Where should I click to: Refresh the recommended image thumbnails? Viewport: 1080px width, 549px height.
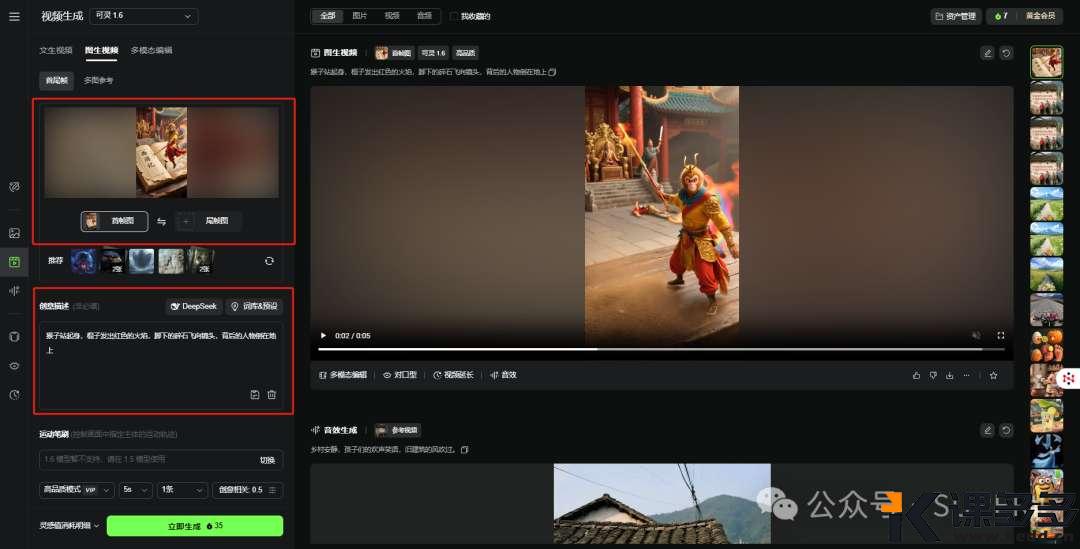(269, 261)
